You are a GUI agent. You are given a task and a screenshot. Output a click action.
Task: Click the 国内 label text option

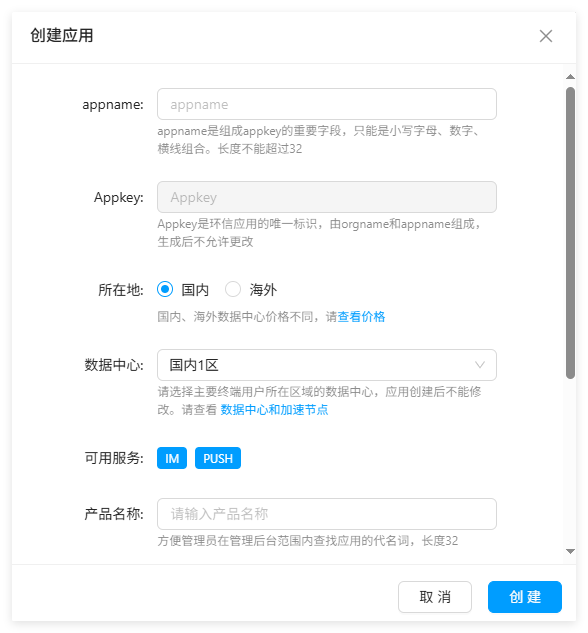(x=195, y=290)
